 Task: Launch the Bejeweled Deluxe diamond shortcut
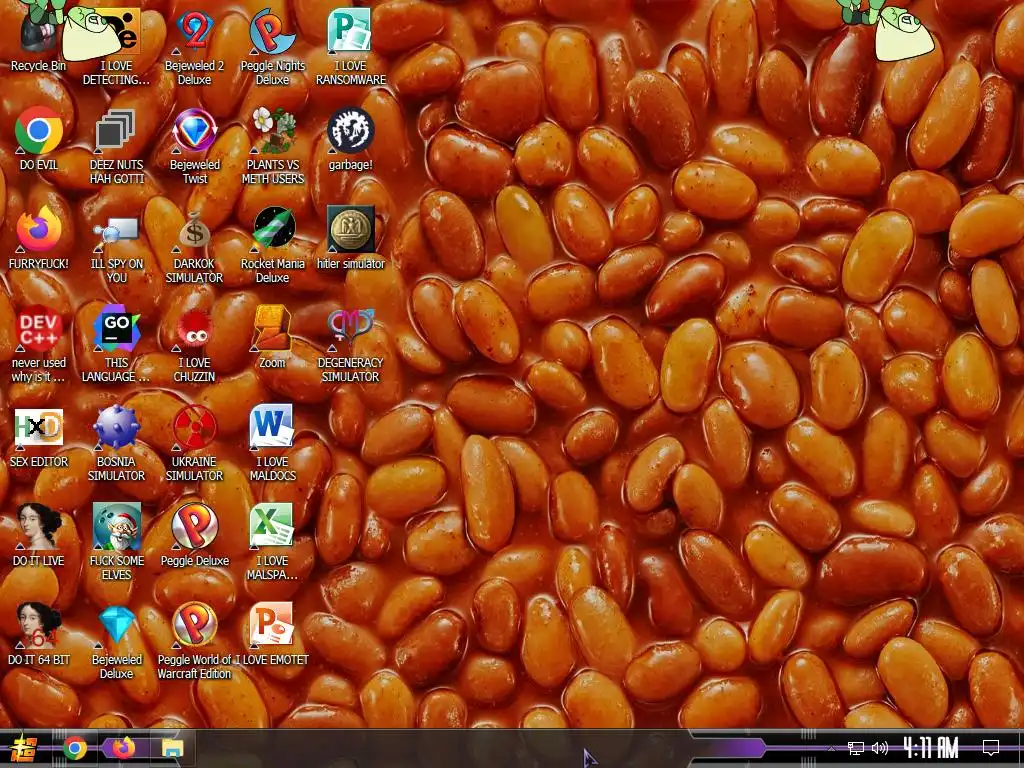116,640
